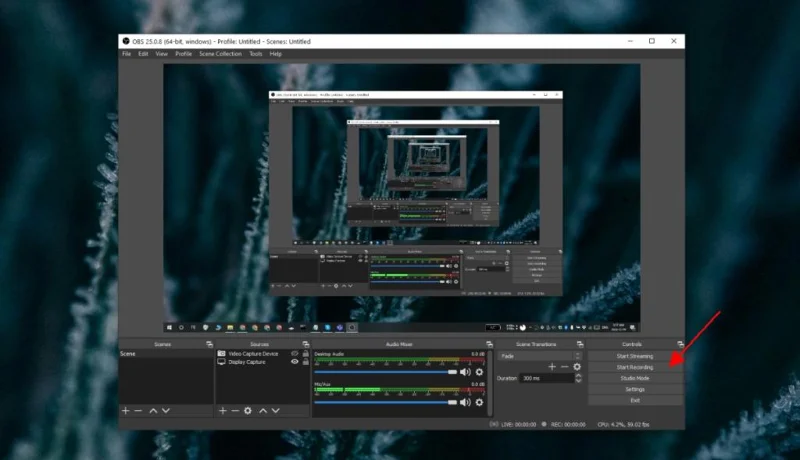
Task: Click the LIVE 00:00:00 status text
Action: point(518,424)
